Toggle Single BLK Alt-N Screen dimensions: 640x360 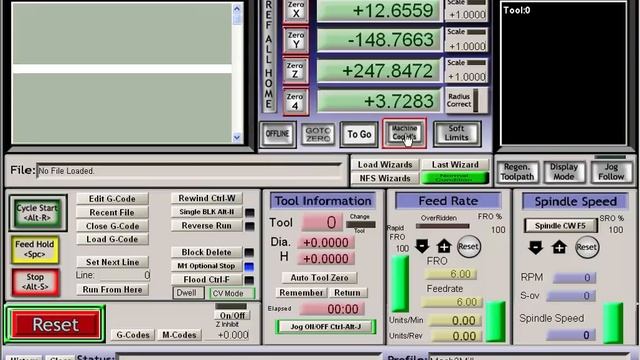207,212
